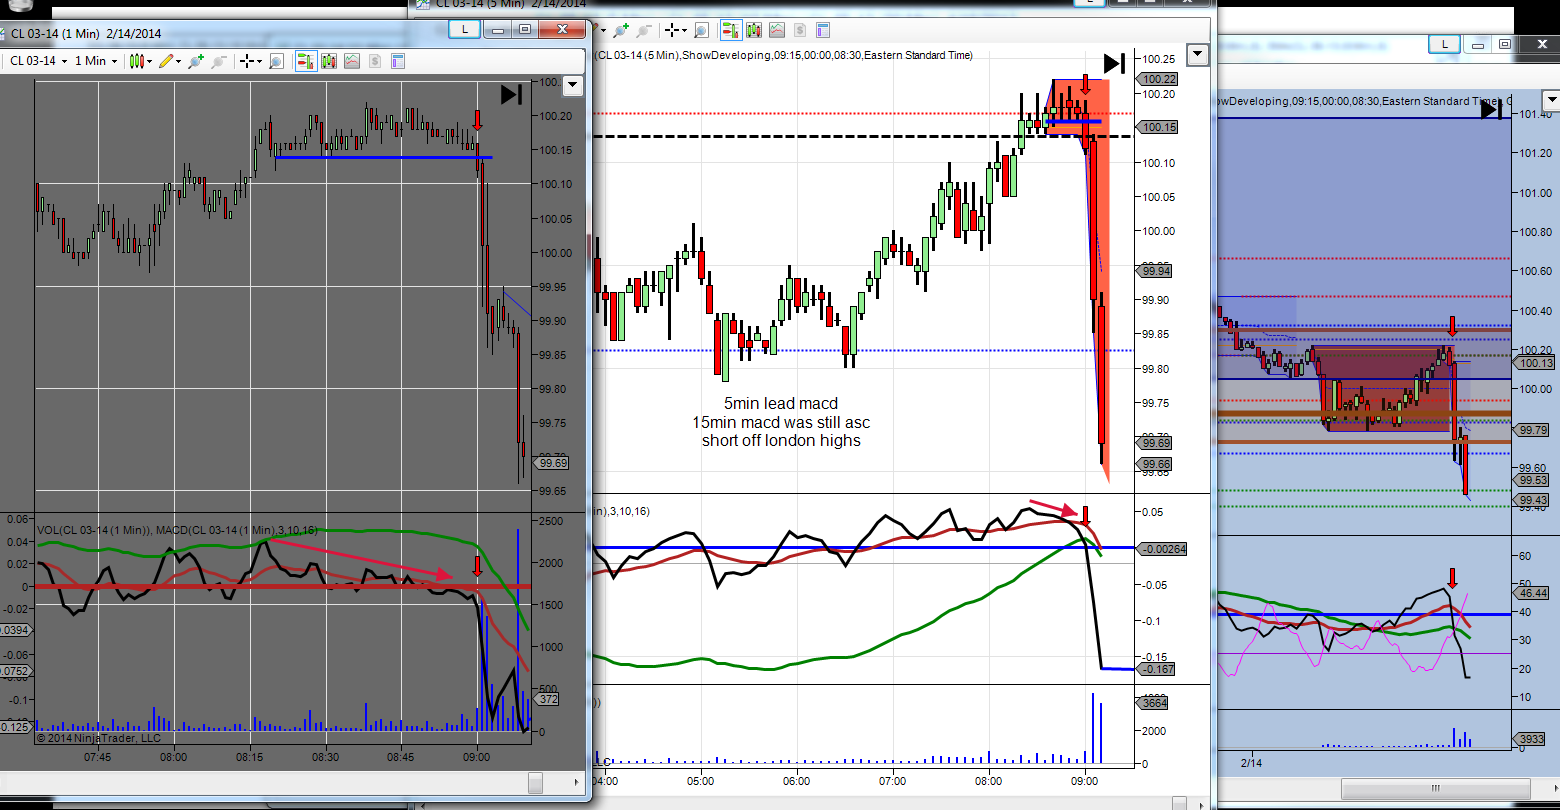1560x810 pixels.
Task: Click -0.00264 MACD value label in 5 Min chart
Action: click(x=1163, y=548)
